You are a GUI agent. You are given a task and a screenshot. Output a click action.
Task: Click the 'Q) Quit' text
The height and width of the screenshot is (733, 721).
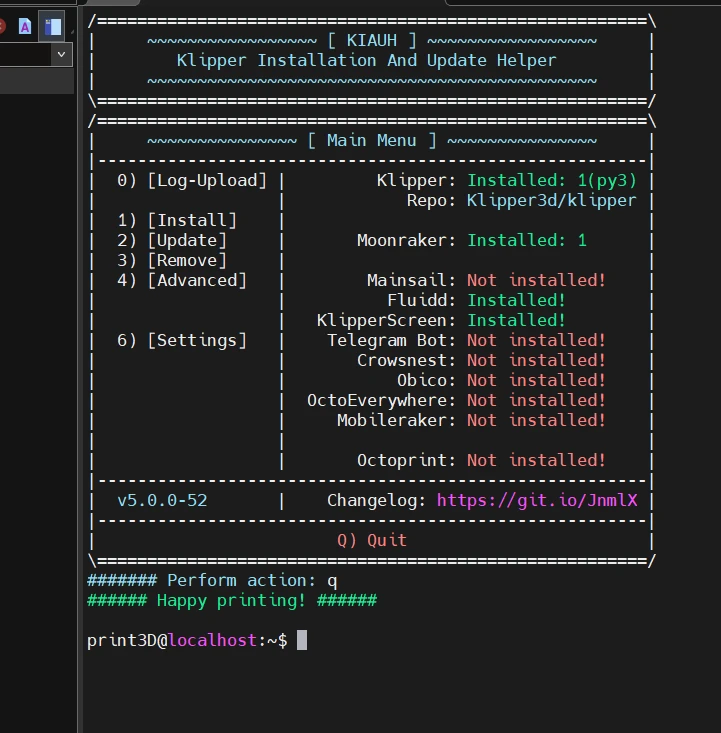click(x=372, y=540)
